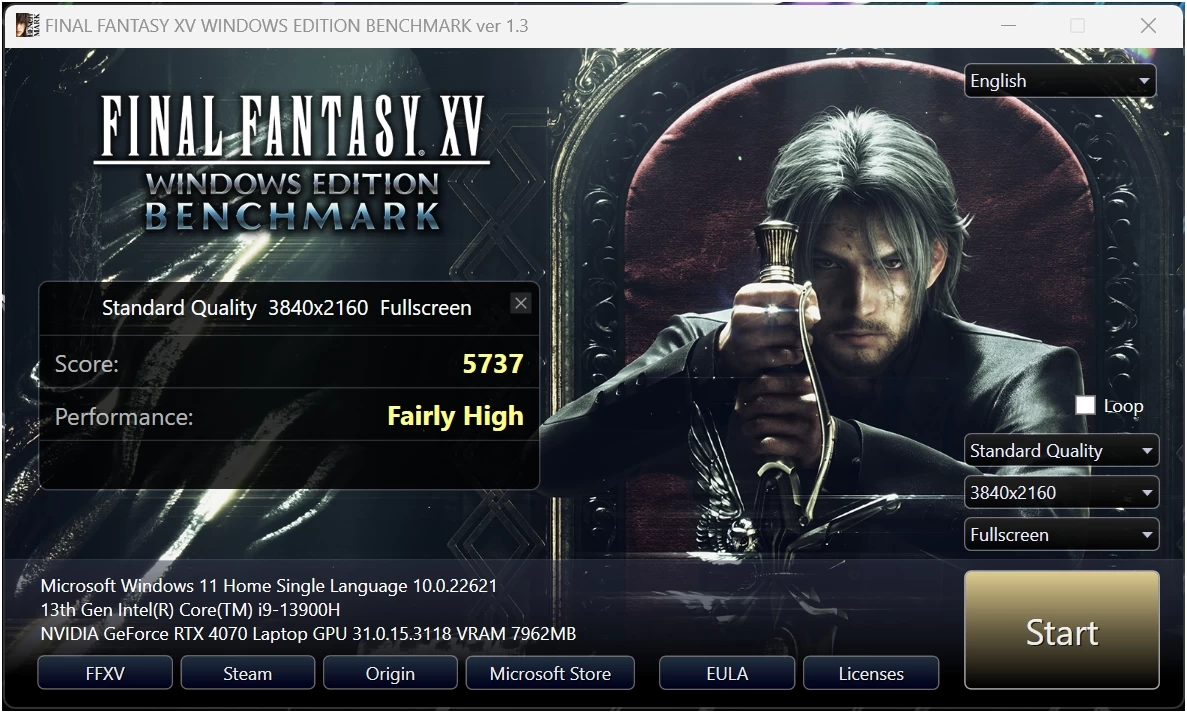Click the Microsoft Windows 11 Home OS line
The image size is (1187, 713).
click(269, 585)
